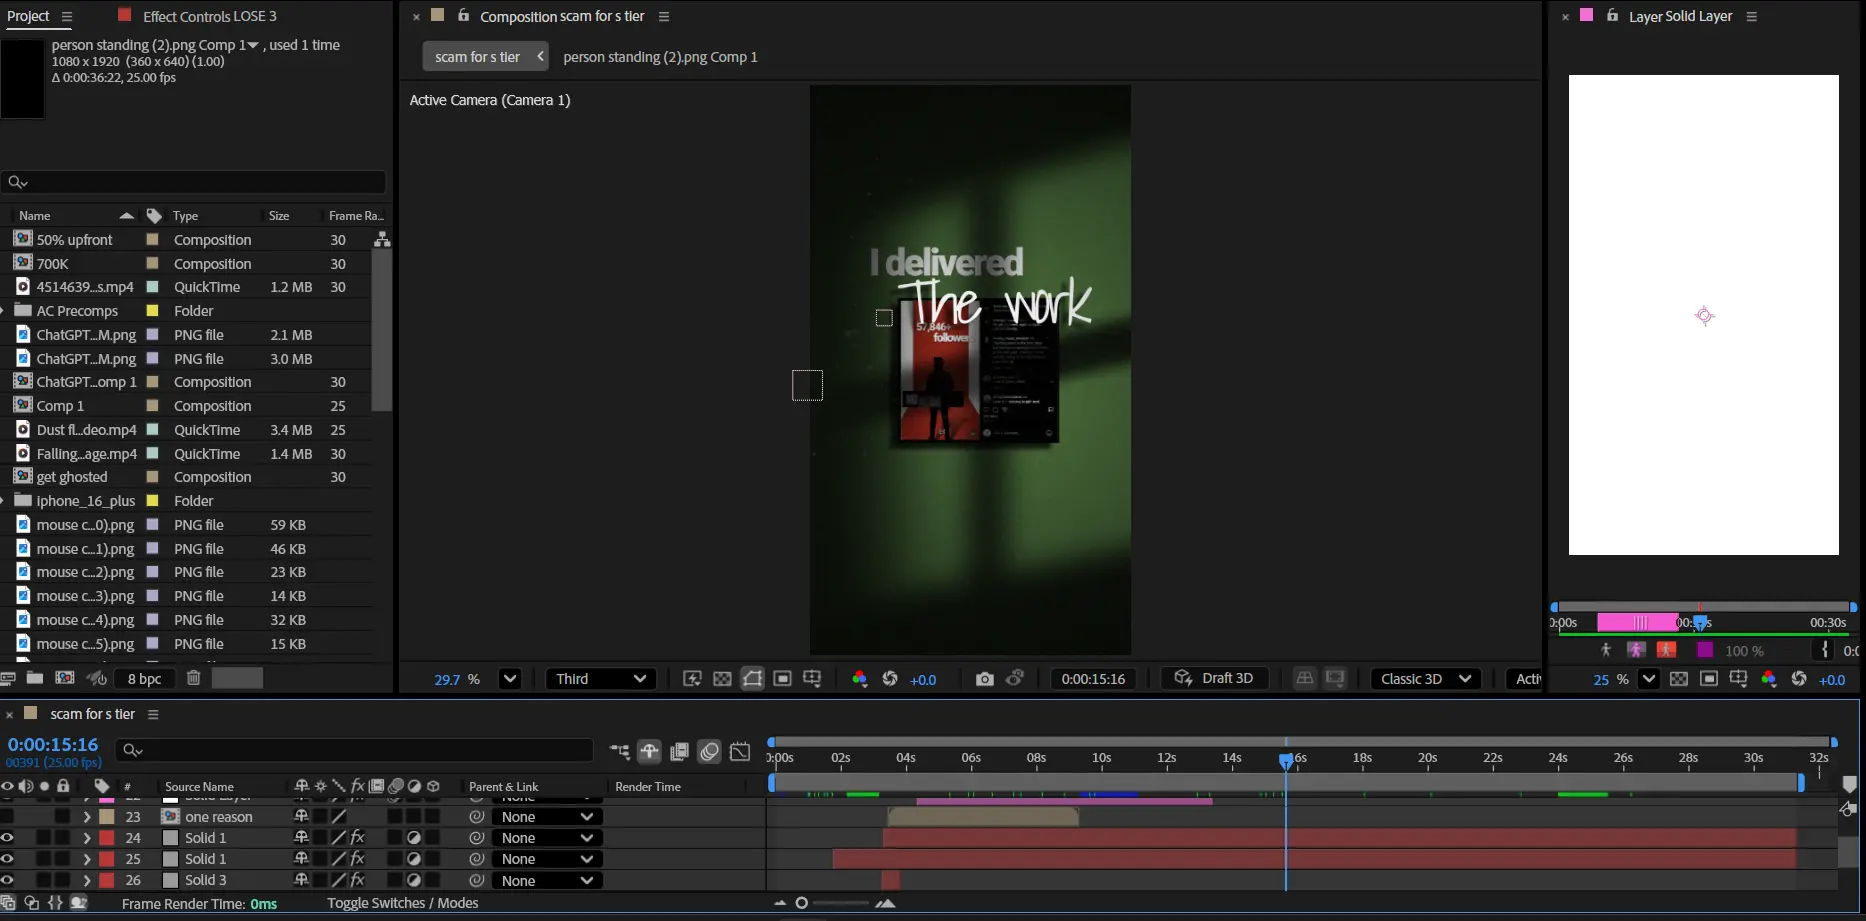Click Toggle Switches / Modes button
Screen dimensions: 1866x921
pos(402,903)
